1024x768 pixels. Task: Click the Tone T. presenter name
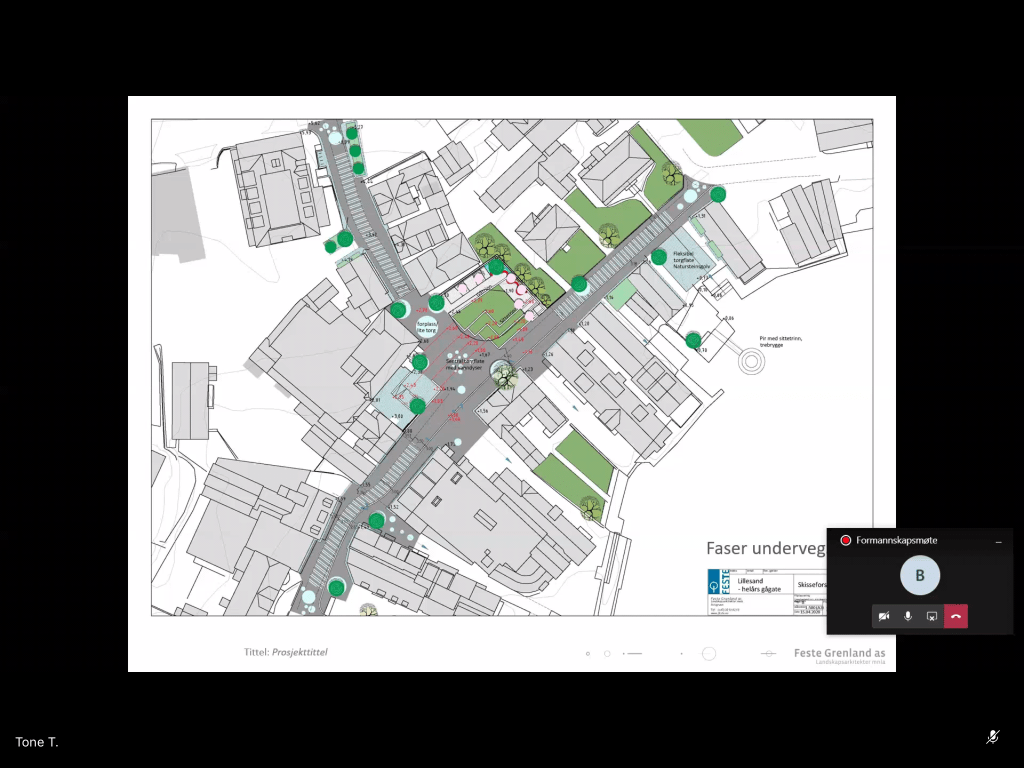37,742
